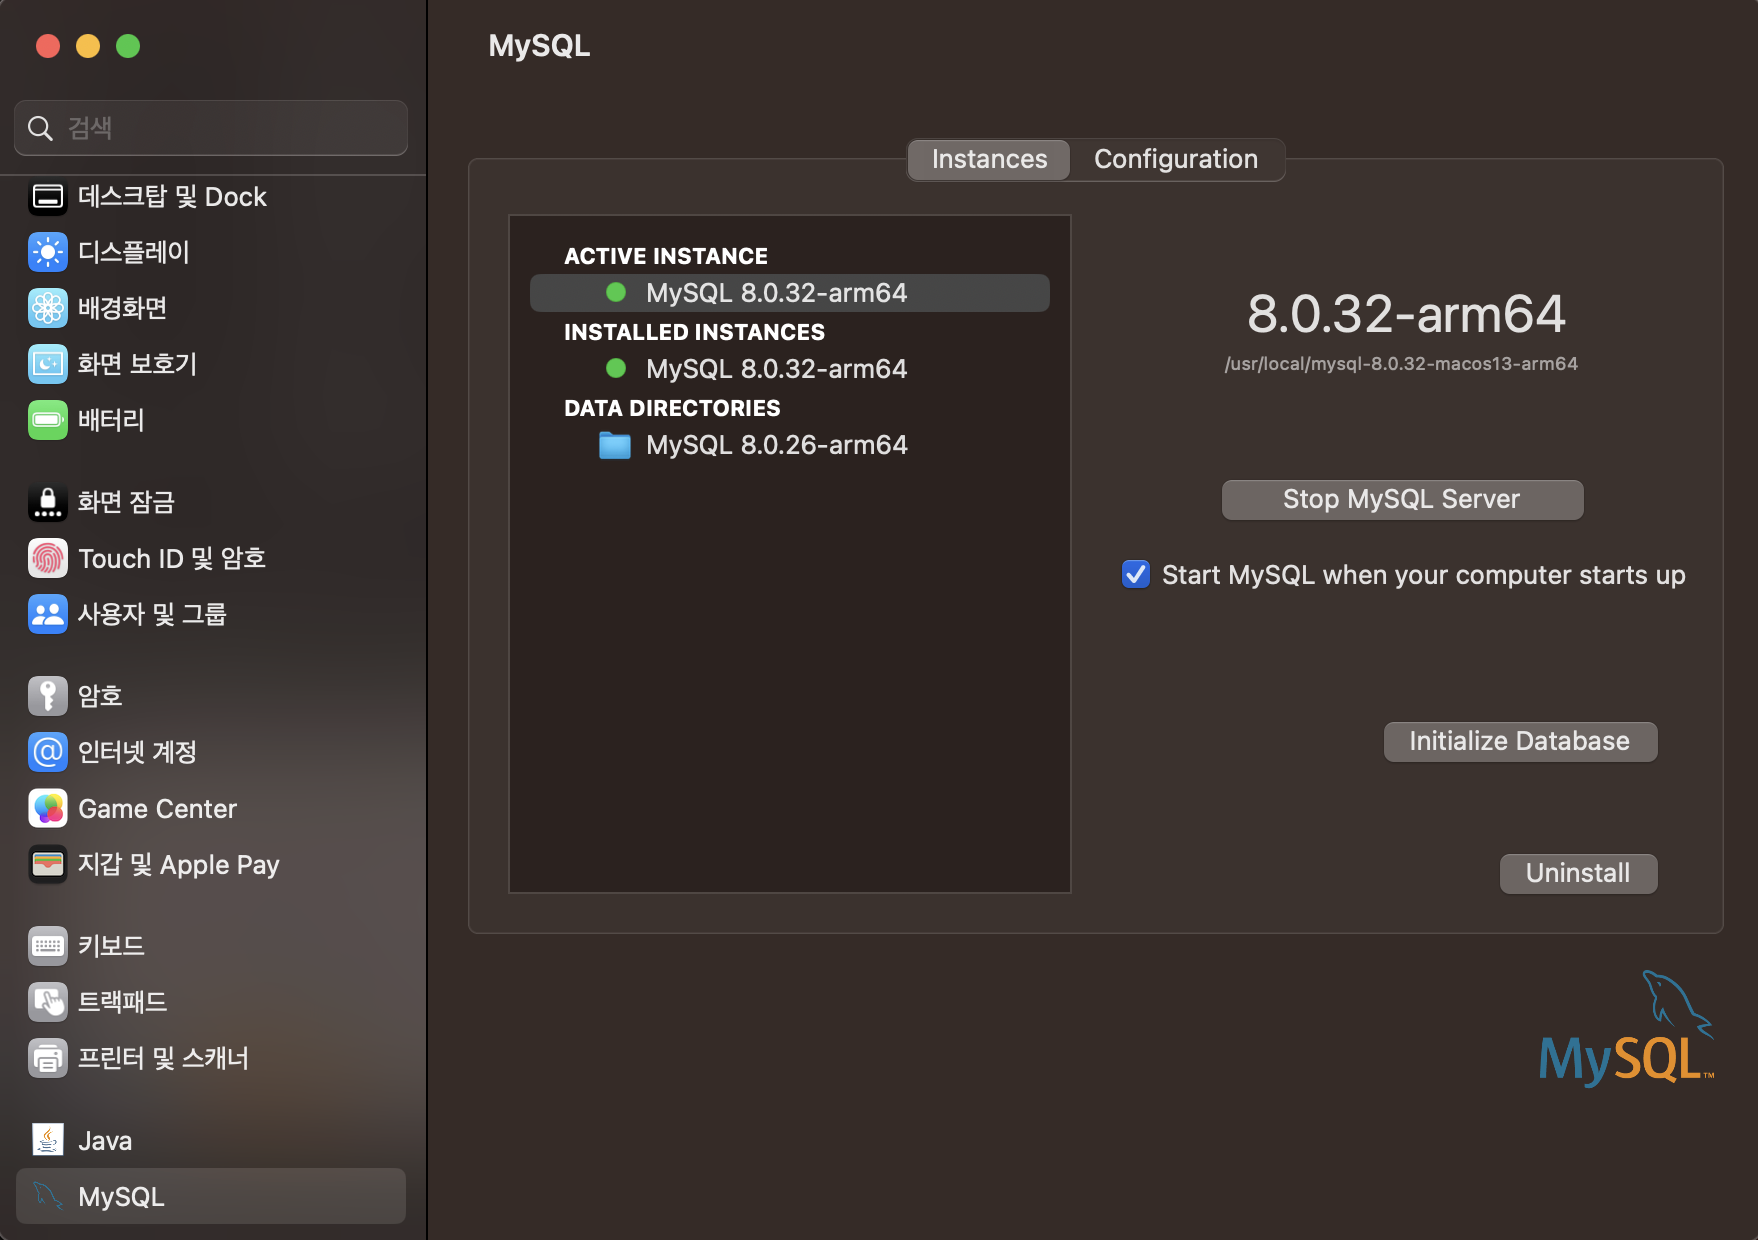Click the magnifier icon in search field
Screen dimensions: 1758x1240
coord(40,128)
